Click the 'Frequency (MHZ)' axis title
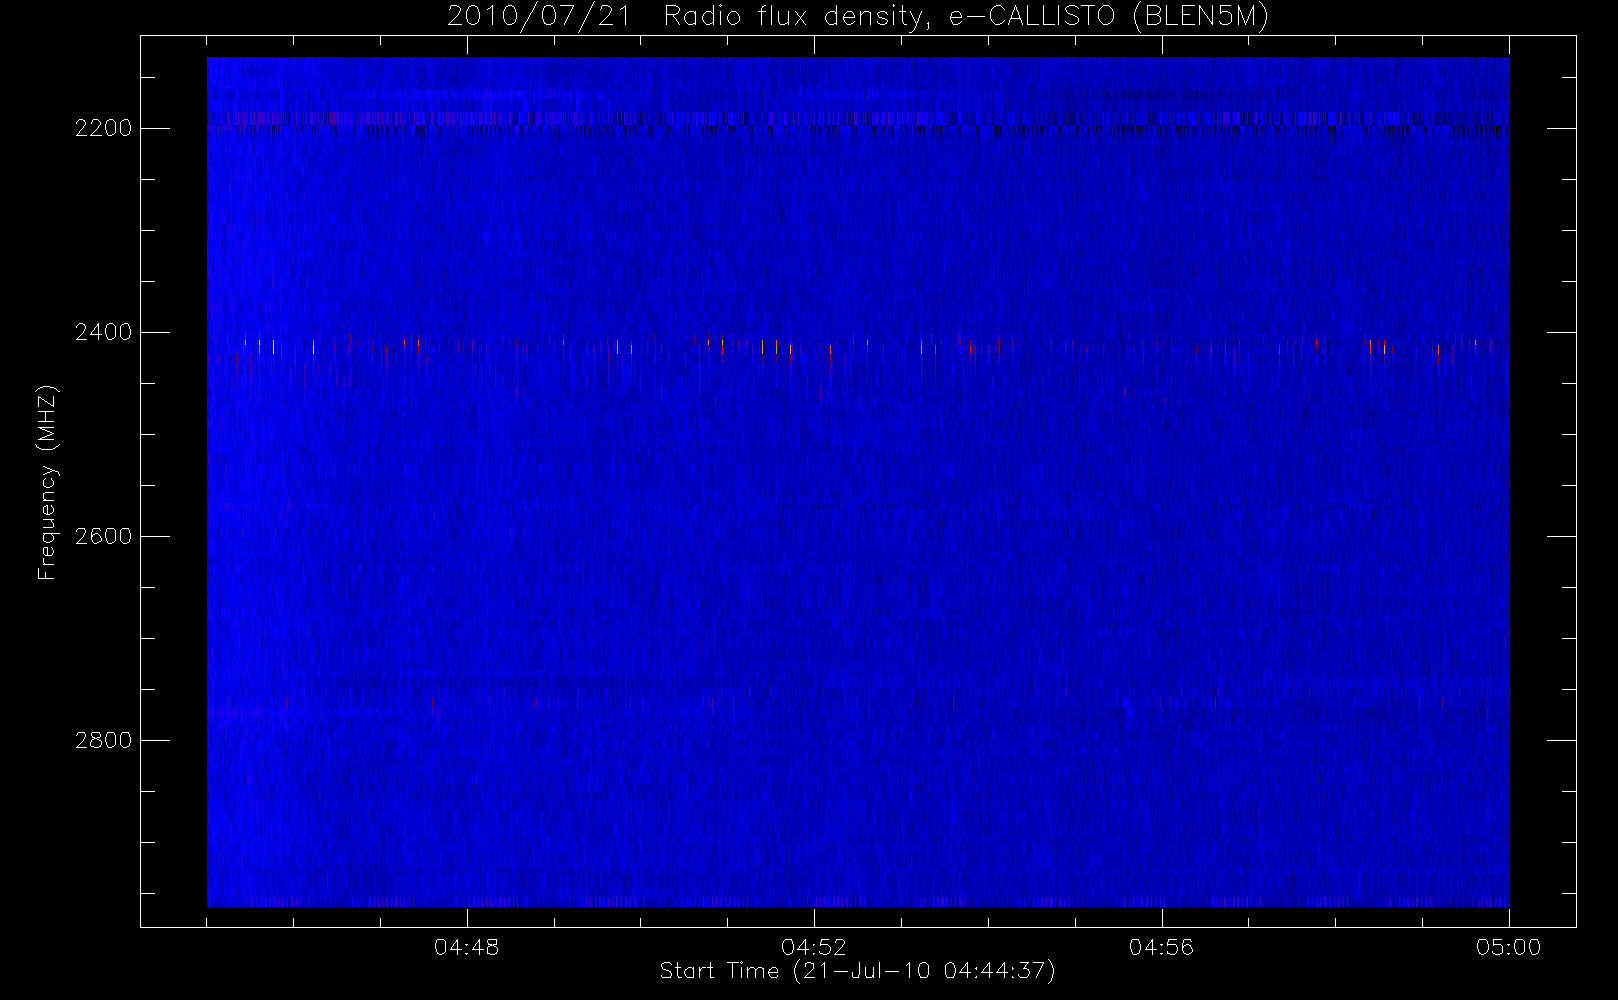This screenshot has height=1000, width=1618. coord(47,482)
